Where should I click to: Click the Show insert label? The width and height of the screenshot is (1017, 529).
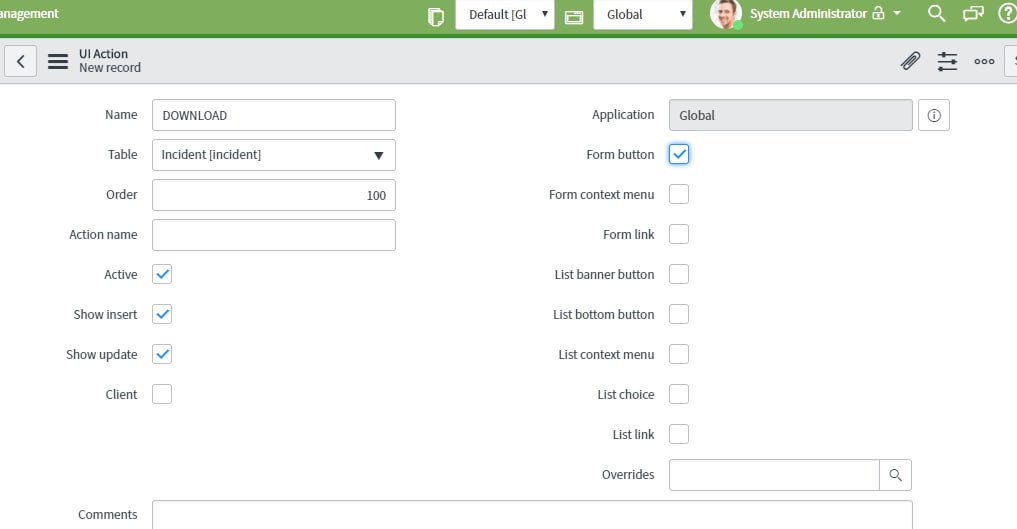pos(105,314)
